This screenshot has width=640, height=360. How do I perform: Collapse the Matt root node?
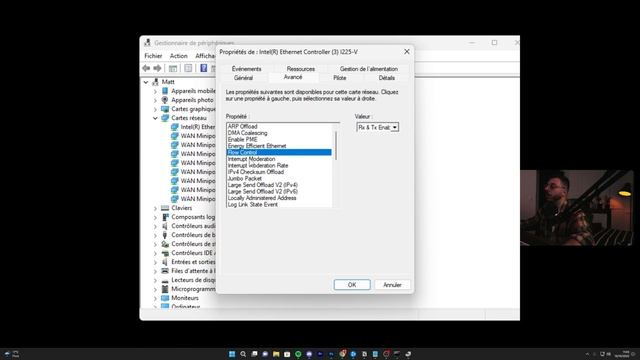pos(146,82)
